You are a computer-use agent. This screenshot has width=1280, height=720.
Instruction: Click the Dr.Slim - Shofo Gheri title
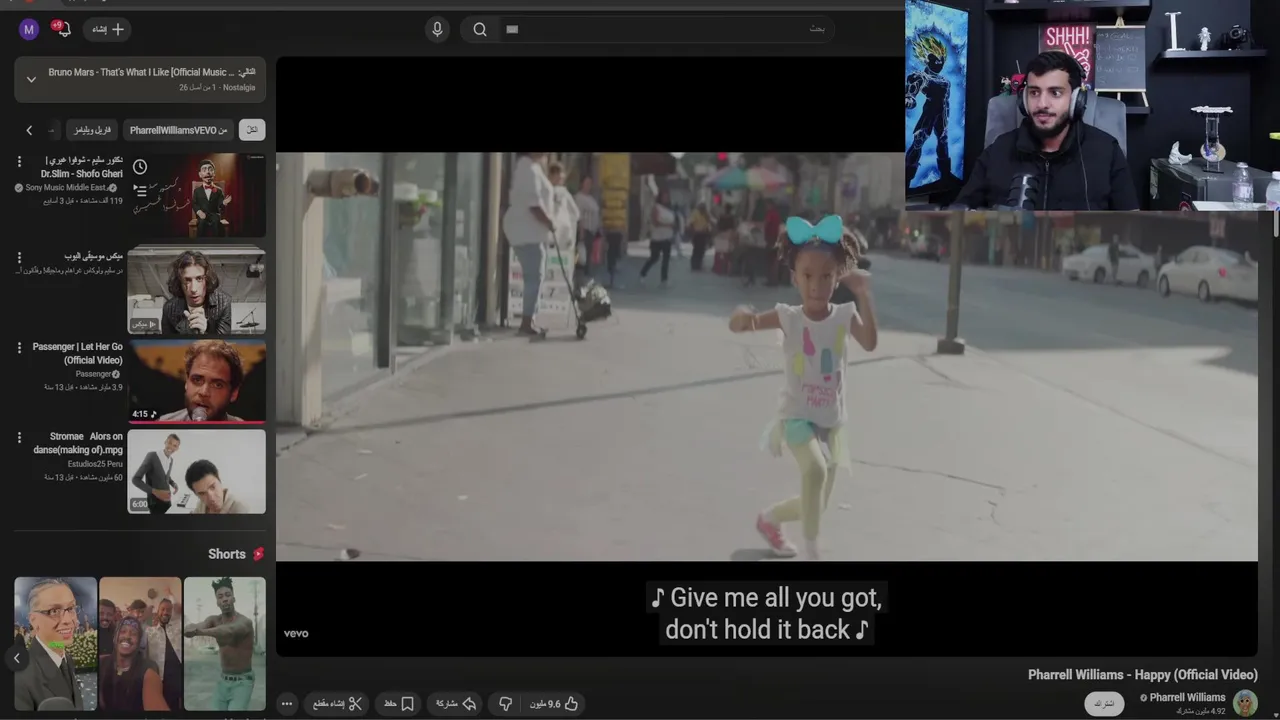[81, 166]
